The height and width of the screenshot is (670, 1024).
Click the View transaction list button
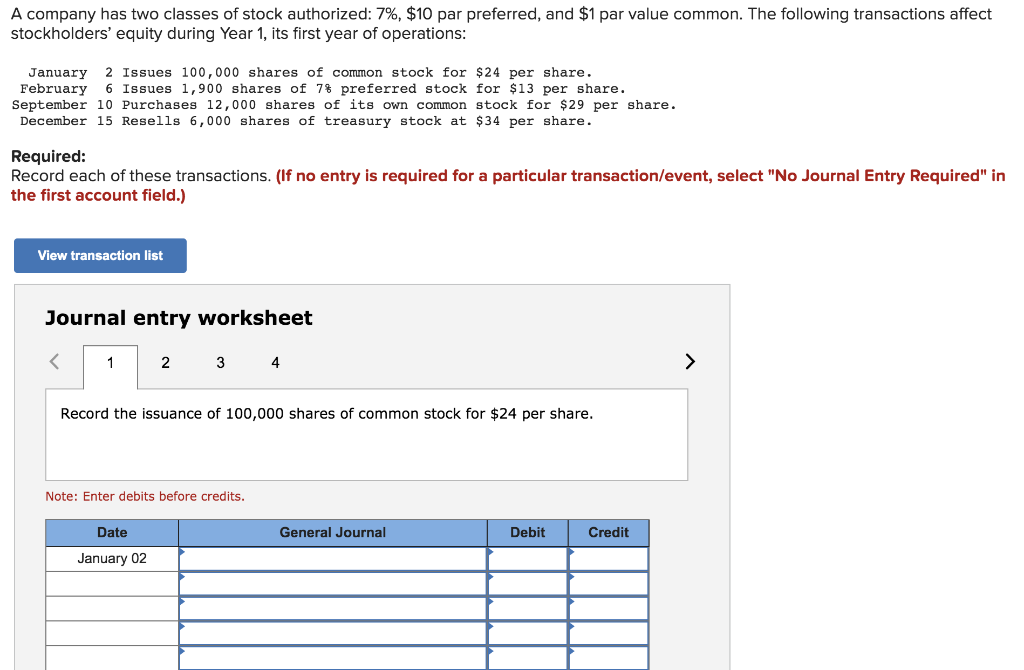pyautogui.click(x=100, y=255)
